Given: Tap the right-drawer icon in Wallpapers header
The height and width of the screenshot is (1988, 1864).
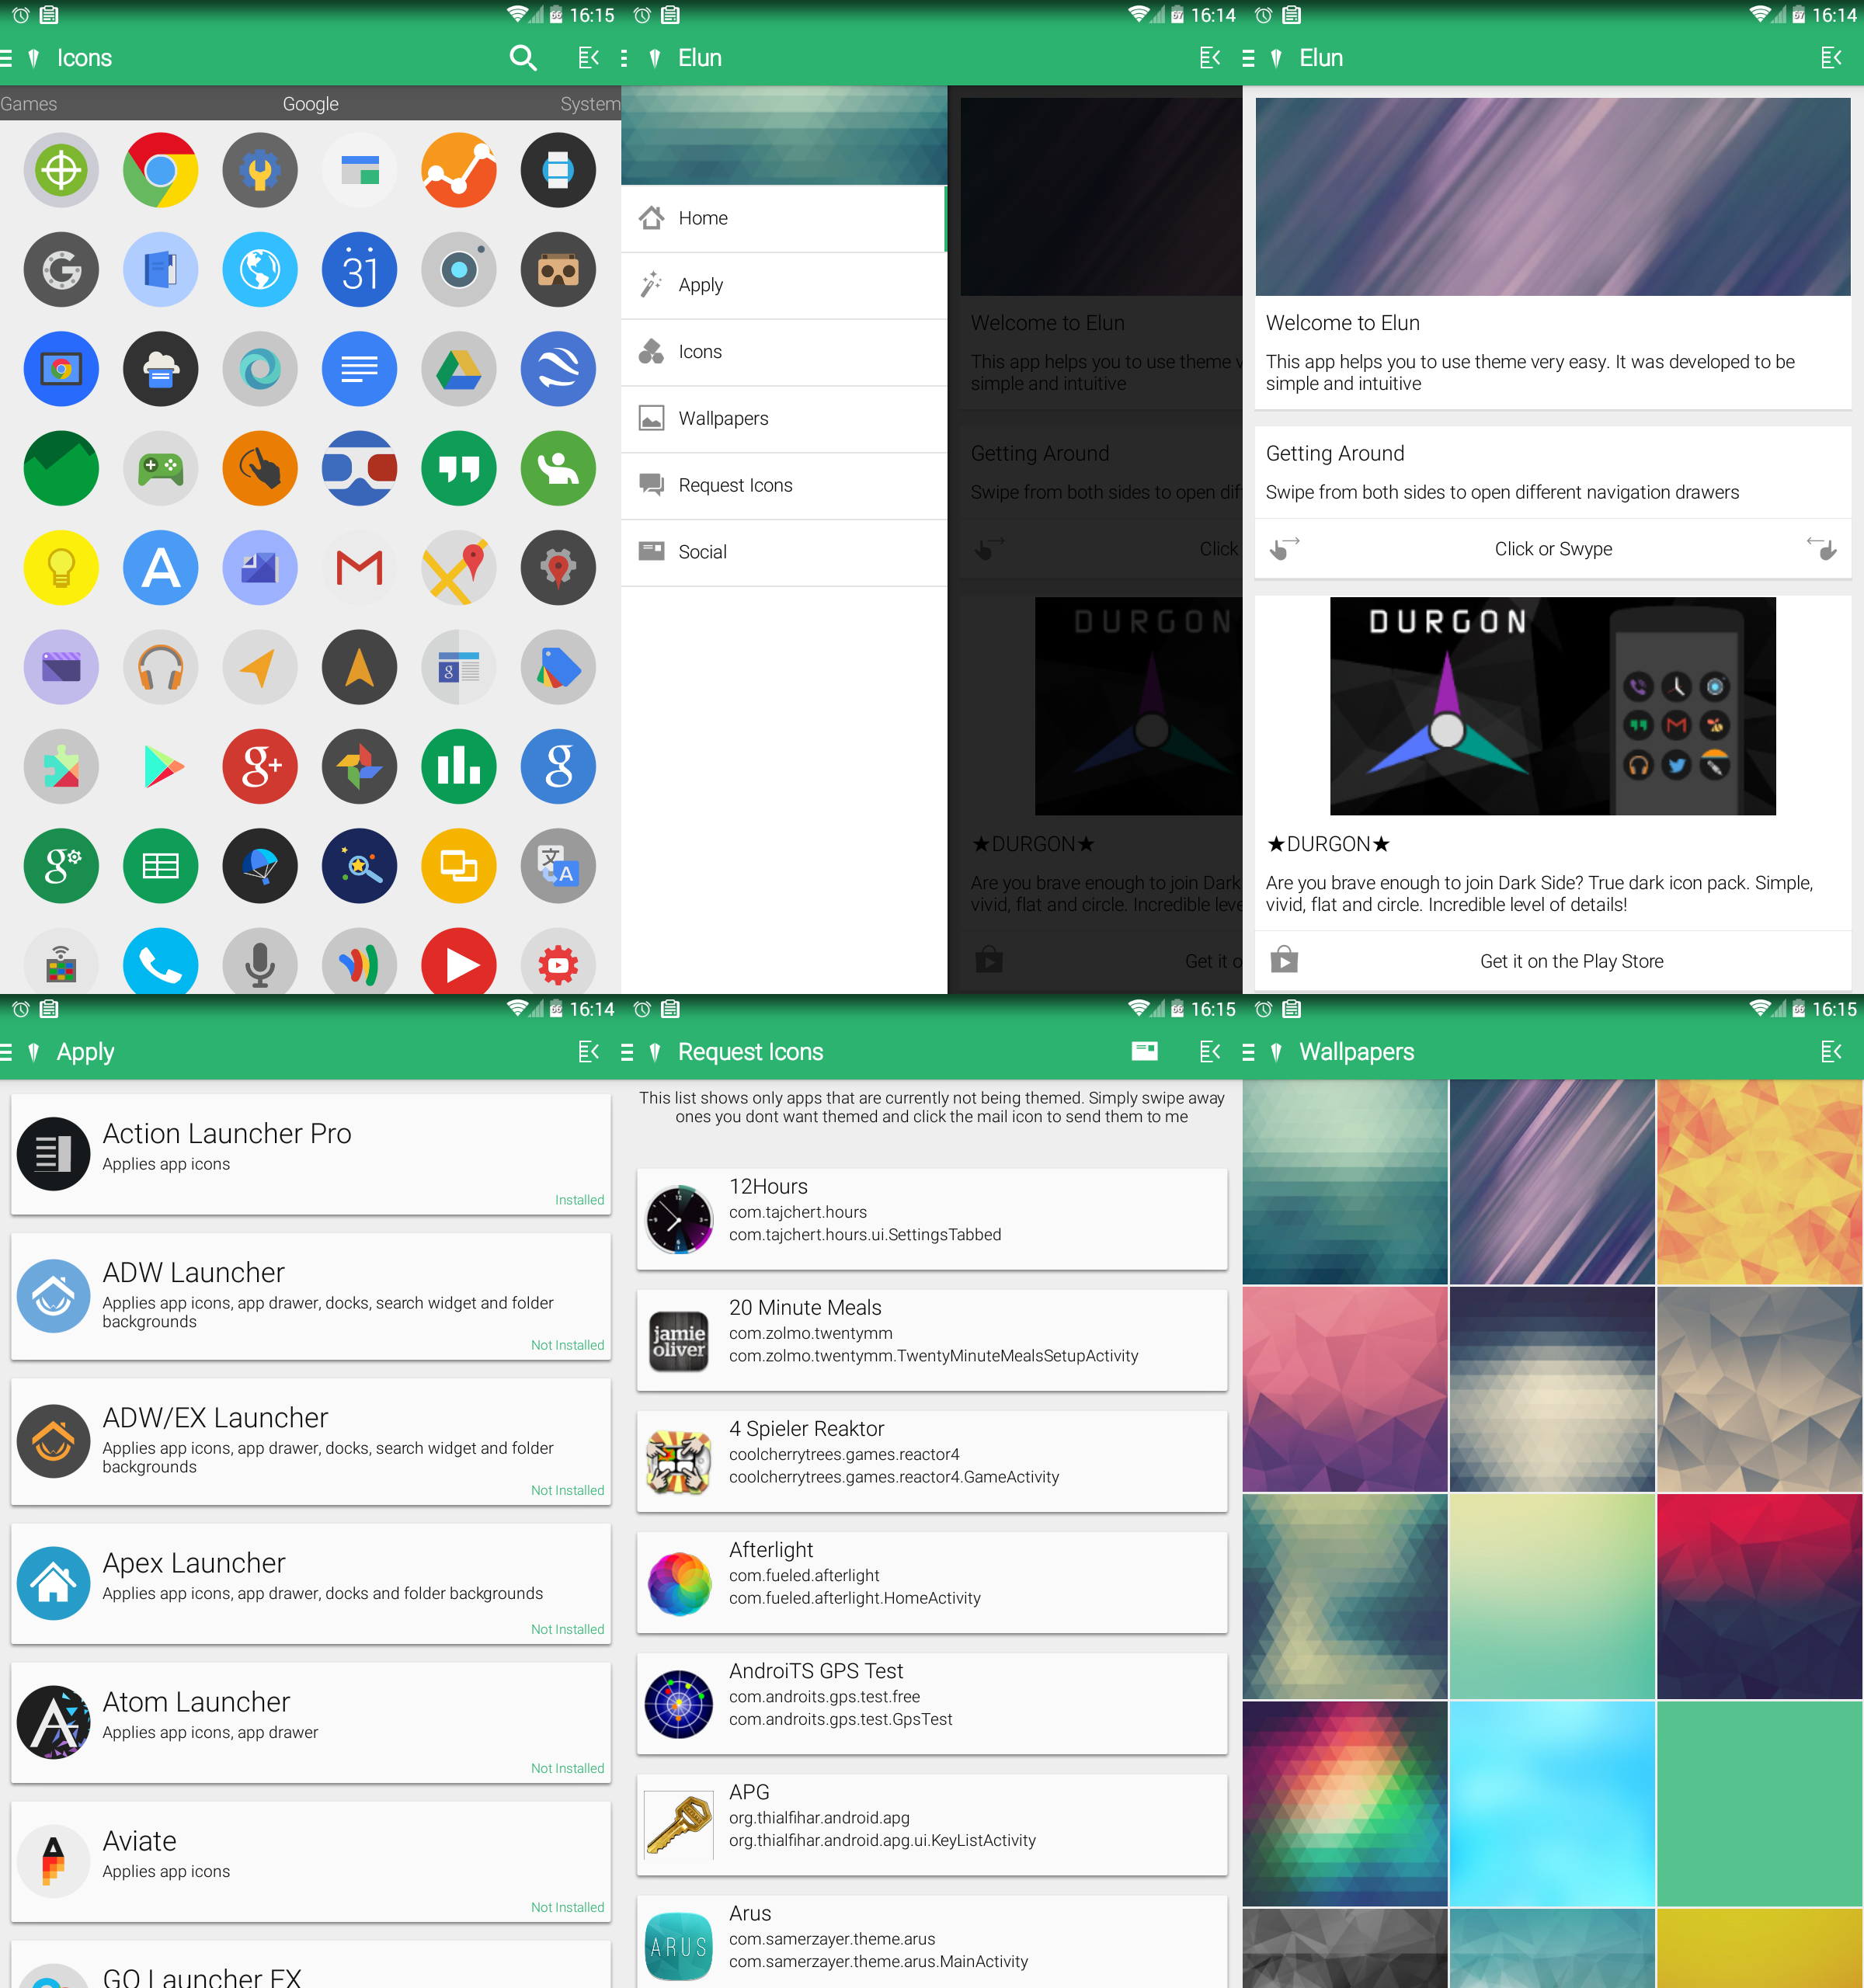Looking at the screenshot, I should (1830, 1051).
